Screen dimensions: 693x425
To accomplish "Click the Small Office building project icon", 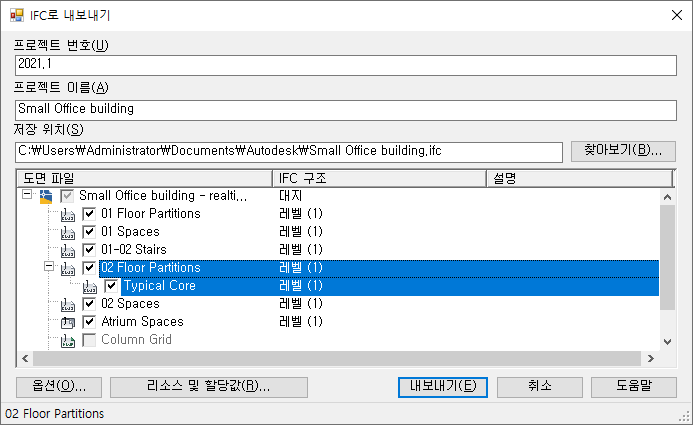I will 45,196.
